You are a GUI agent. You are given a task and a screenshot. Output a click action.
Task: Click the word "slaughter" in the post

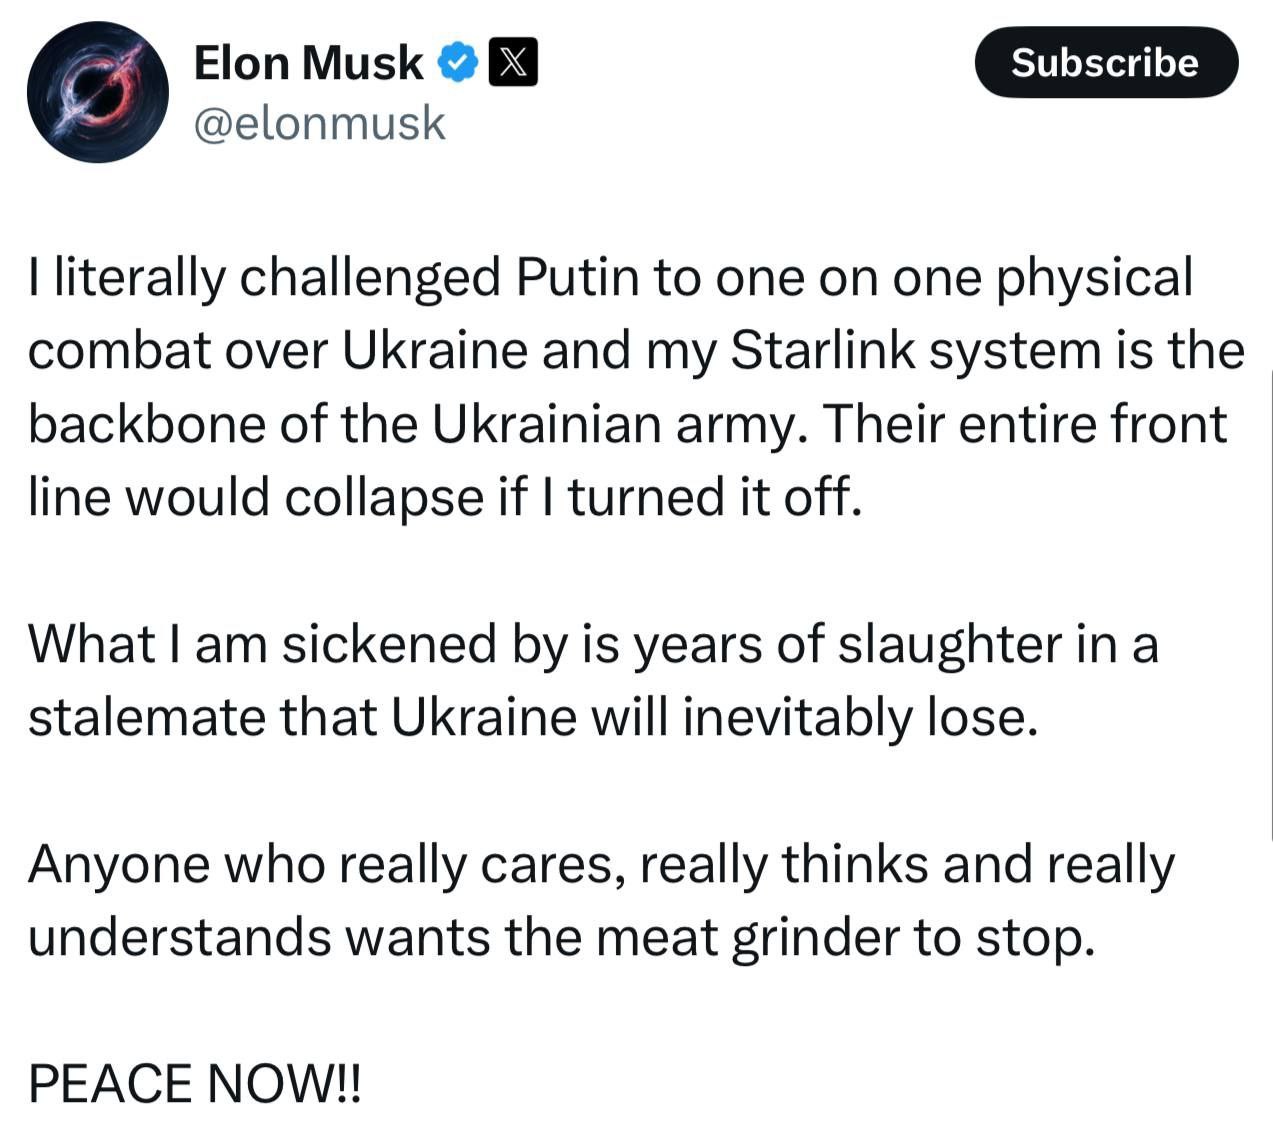click(950, 644)
